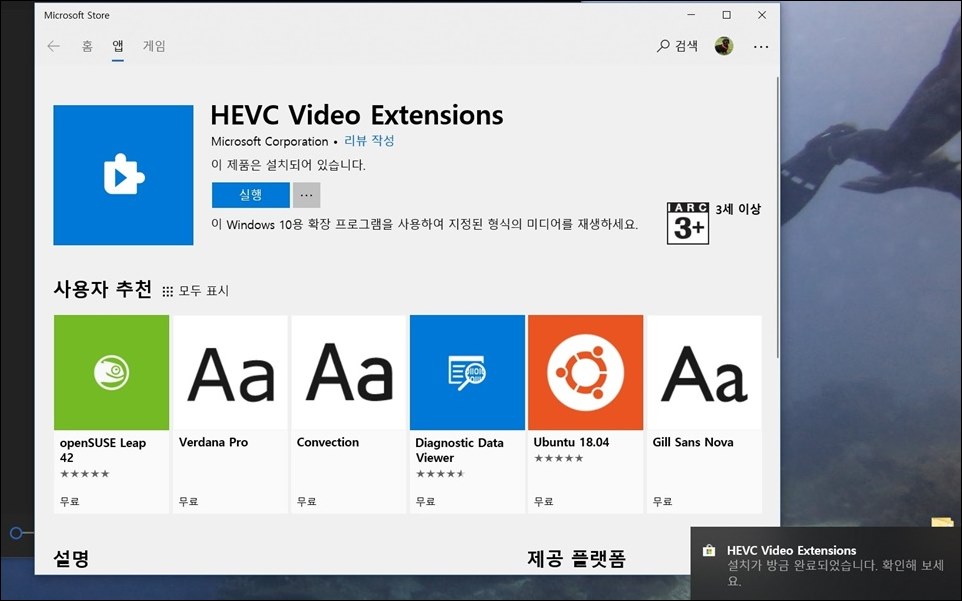Screen dimensions: 962x601
Task: Click the Diagnostic Data Viewer star rating
Action: click(x=441, y=473)
